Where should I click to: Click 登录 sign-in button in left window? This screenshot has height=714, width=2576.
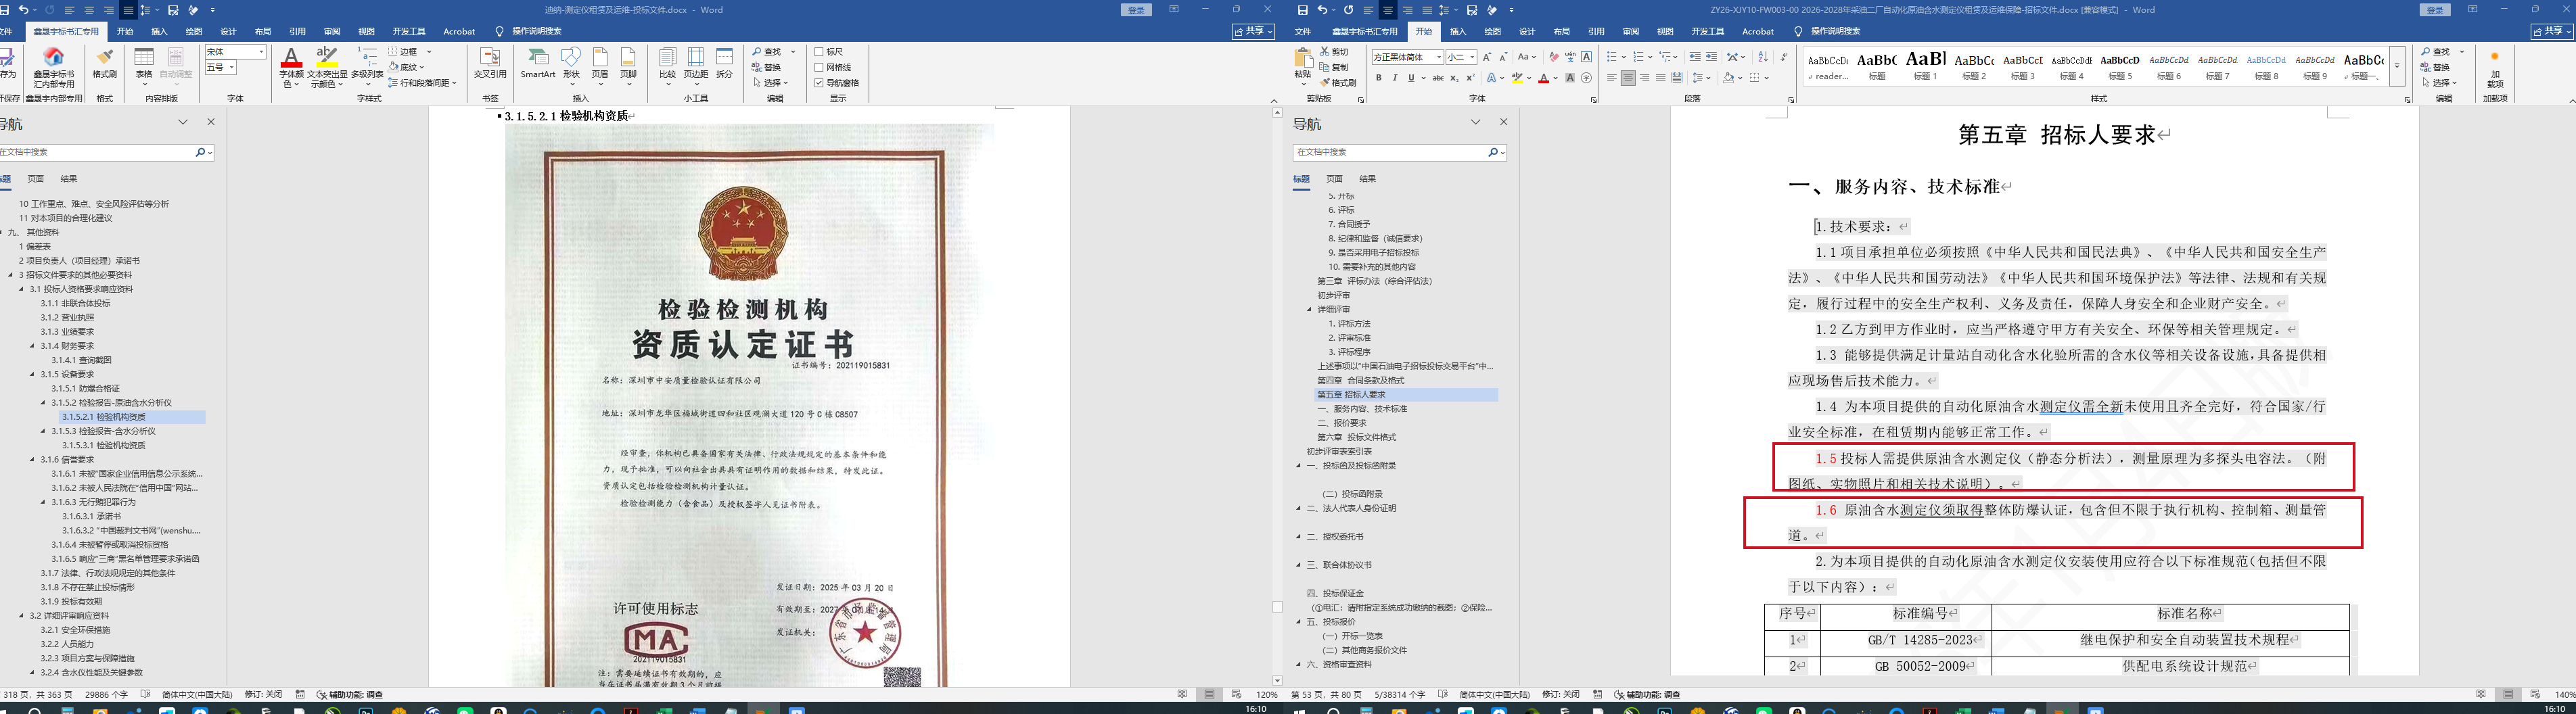pyautogui.click(x=1136, y=10)
